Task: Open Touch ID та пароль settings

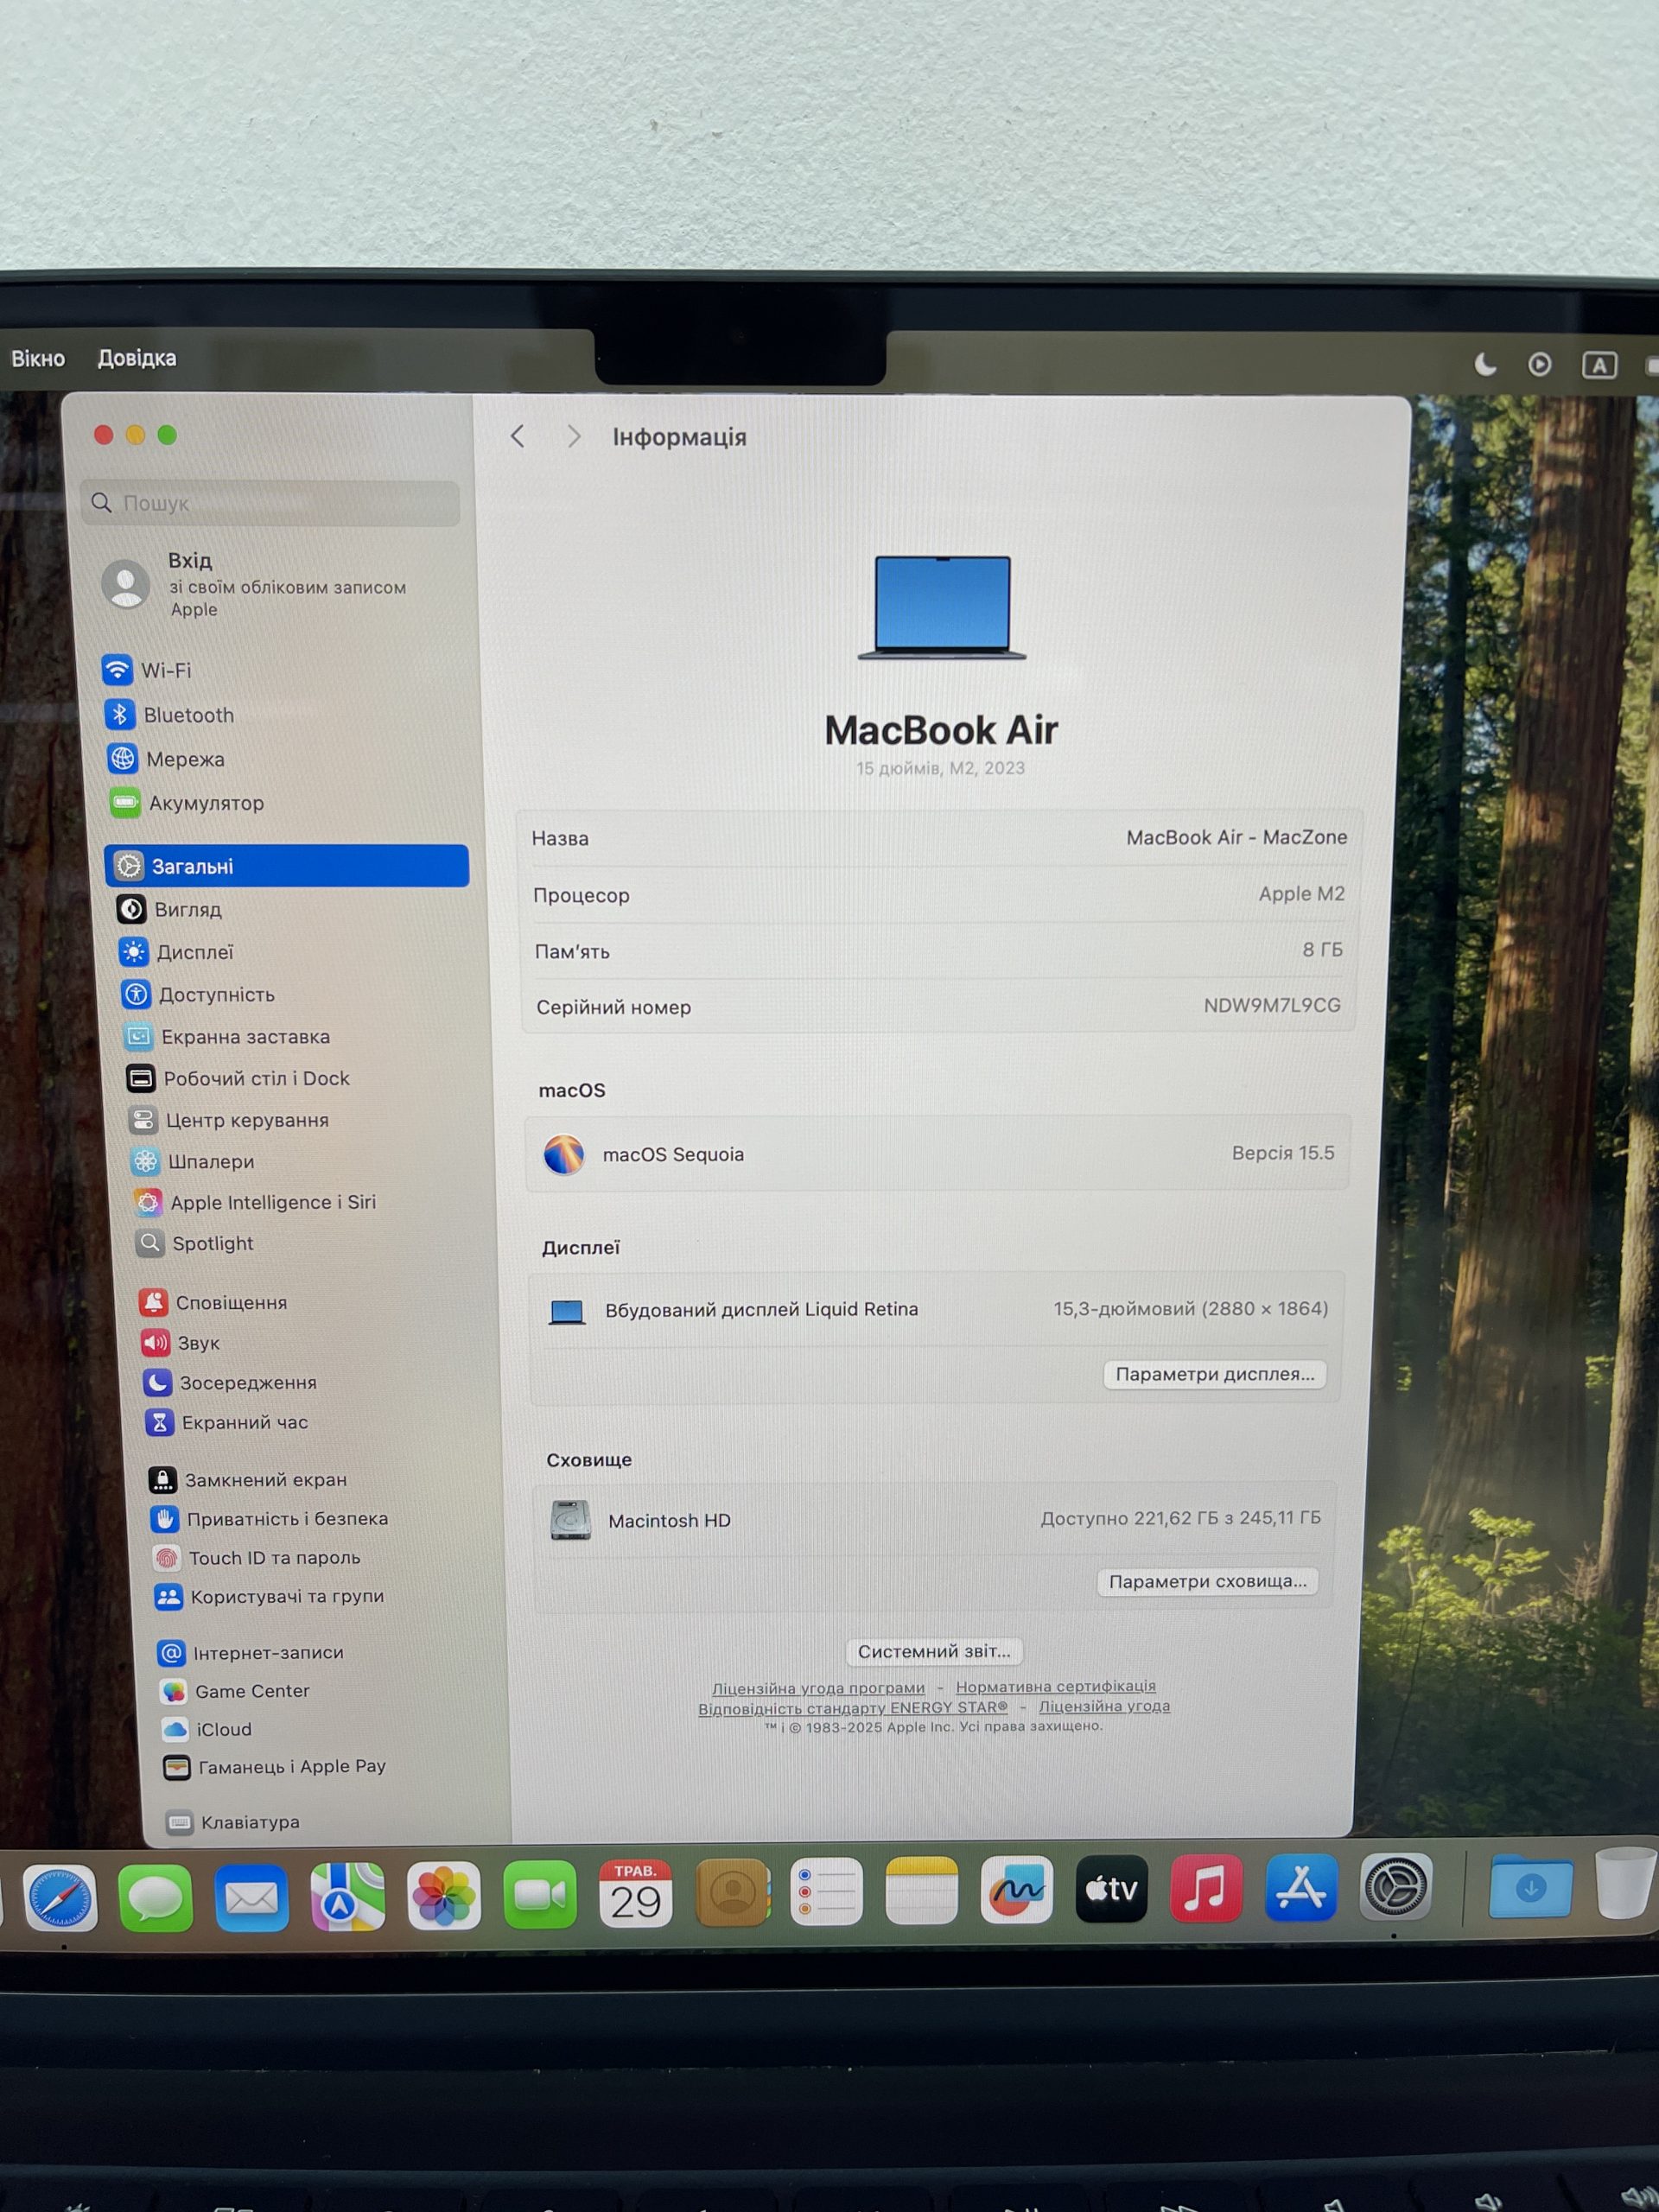Action: coord(257,1557)
